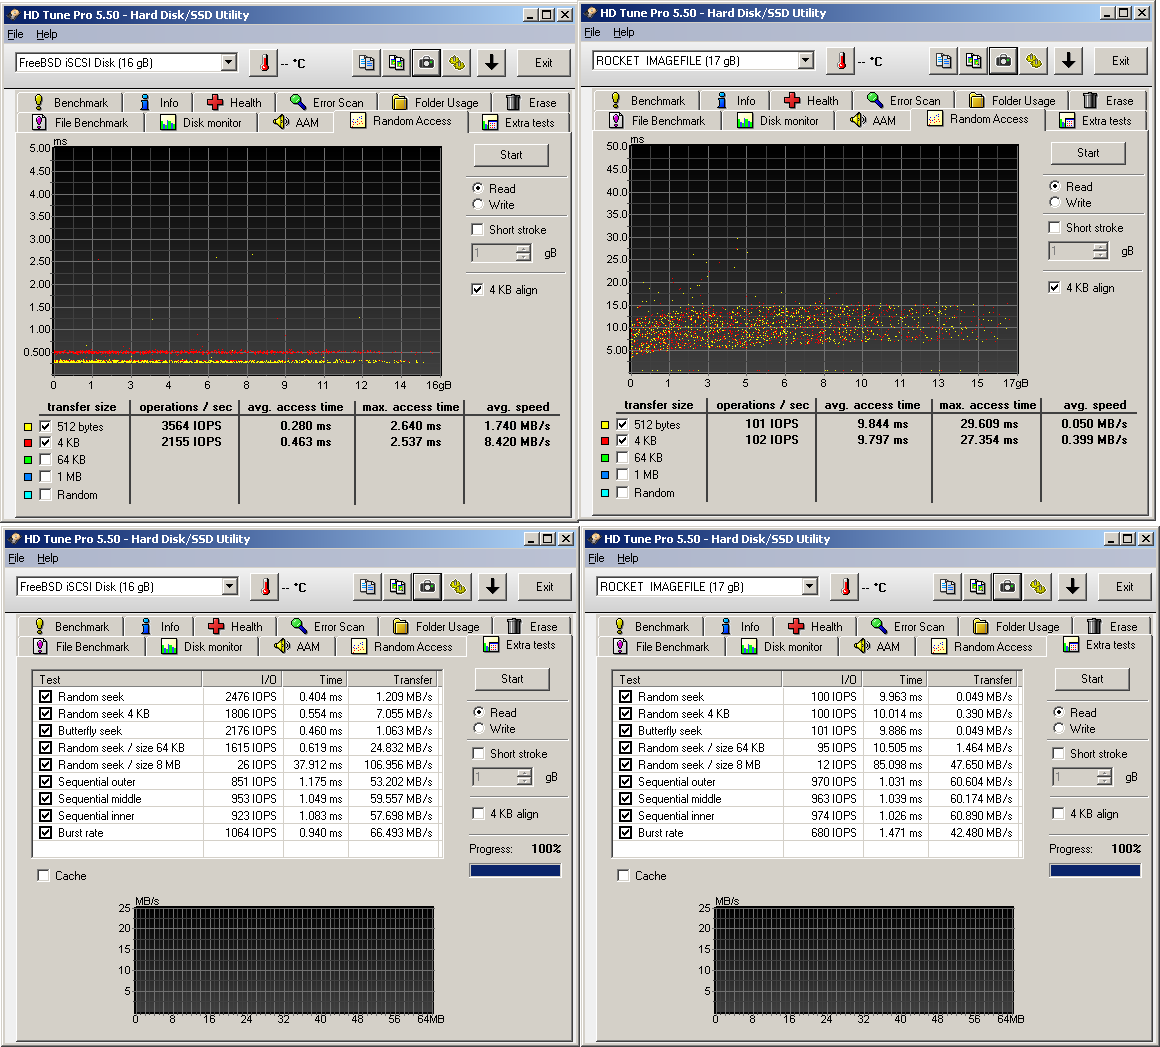This screenshot has height=1047, width=1160.
Task: Click the first copy icon in bottom-left window
Action: 367,587
